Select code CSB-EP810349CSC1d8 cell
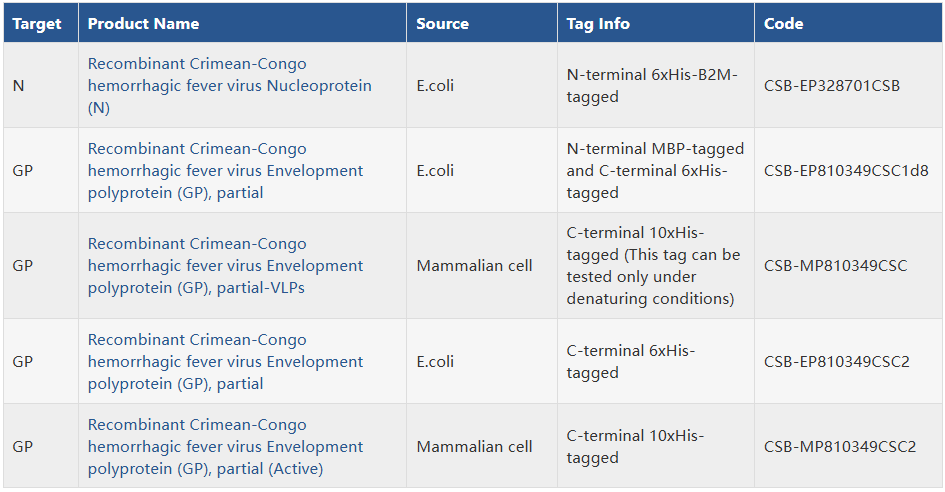This screenshot has width=945, height=492. click(846, 171)
